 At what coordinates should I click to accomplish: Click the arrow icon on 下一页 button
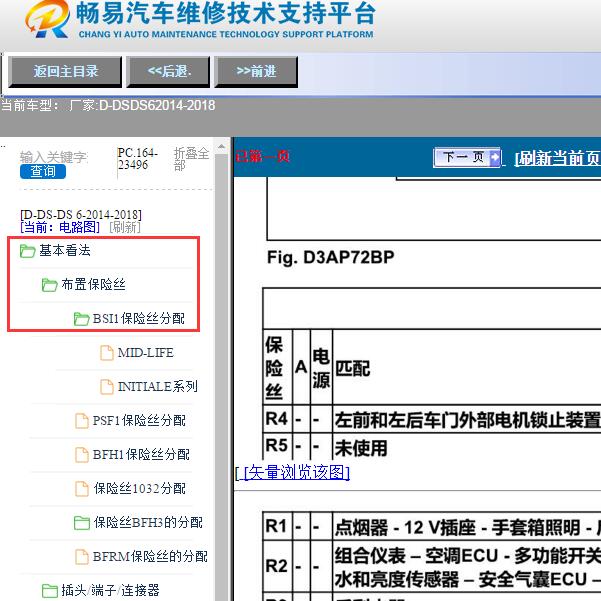pyautogui.click(x=495, y=157)
